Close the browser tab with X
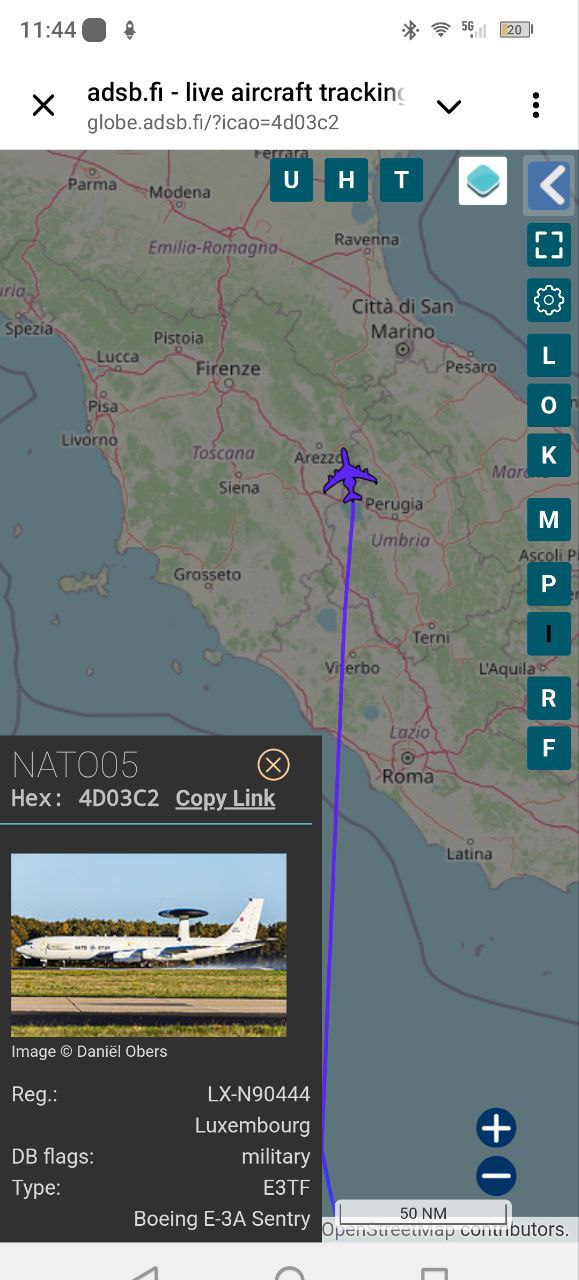The height and width of the screenshot is (1280, 579). pos(43,105)
